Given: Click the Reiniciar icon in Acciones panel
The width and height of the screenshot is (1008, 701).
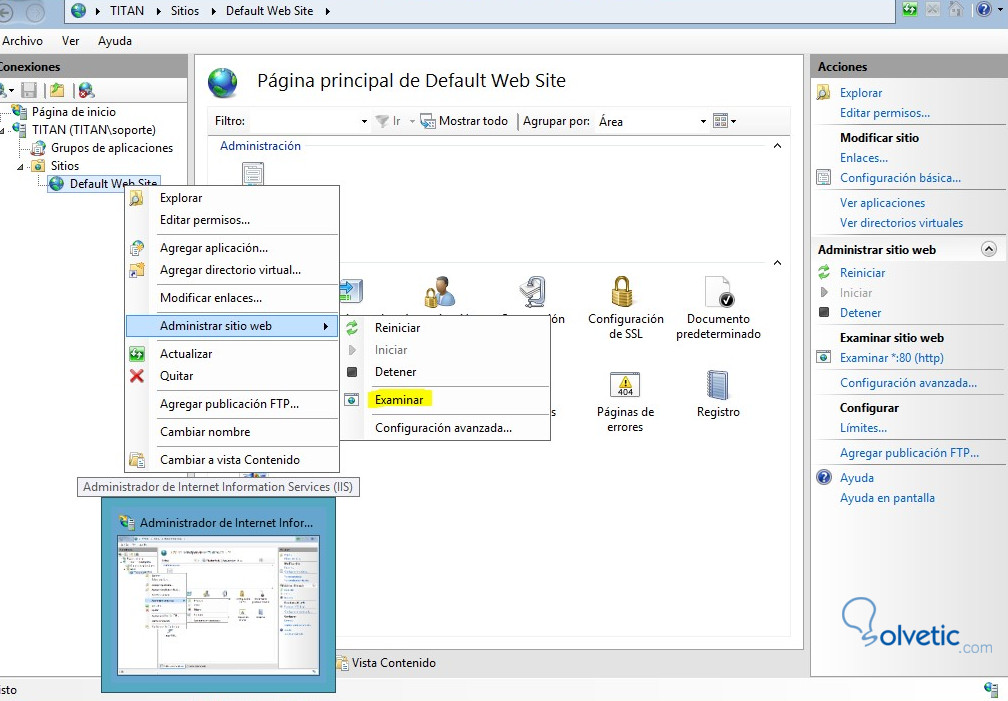Looking at the screenshot, I should (824, 273).
